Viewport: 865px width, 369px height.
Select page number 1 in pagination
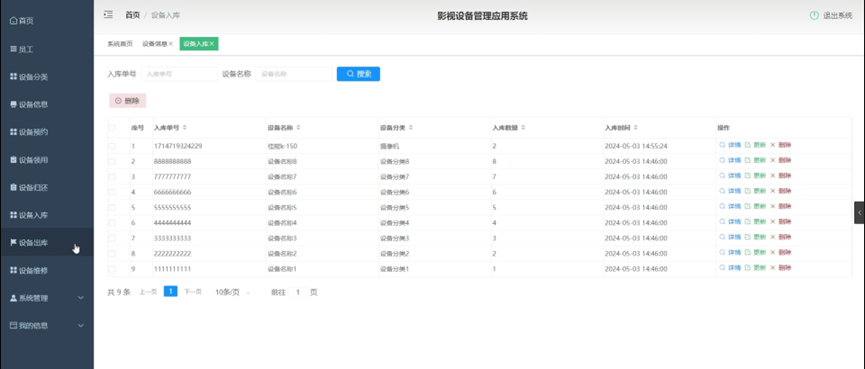click(170, 291)
